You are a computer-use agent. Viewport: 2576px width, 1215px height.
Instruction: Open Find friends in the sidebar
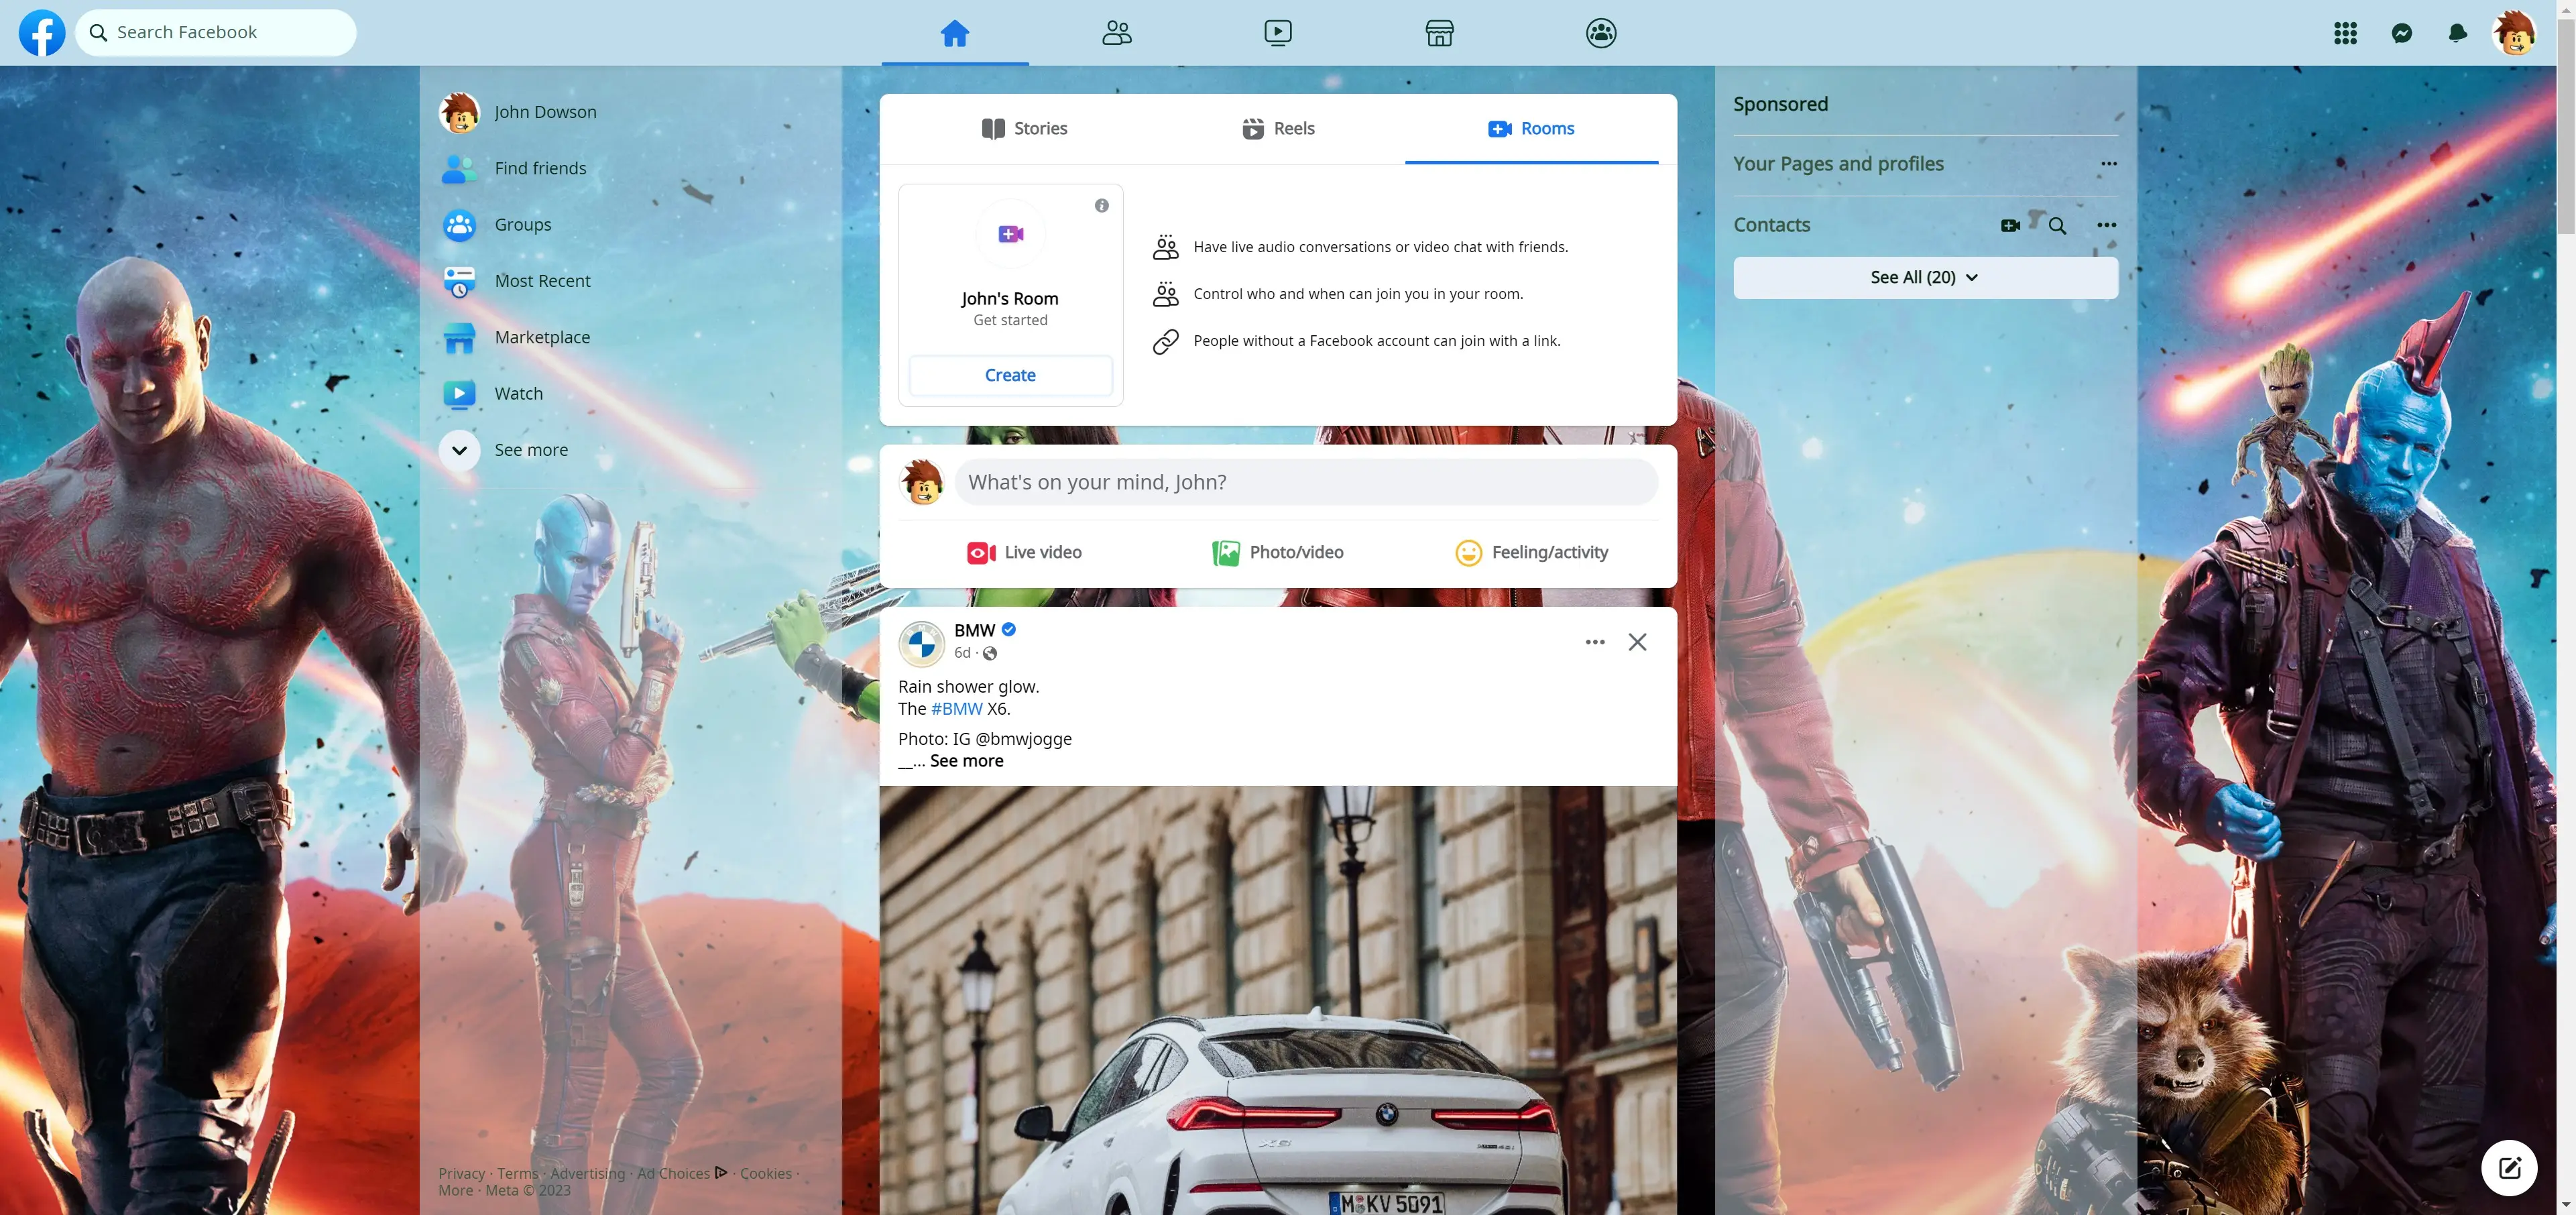[x=630, y=168]
